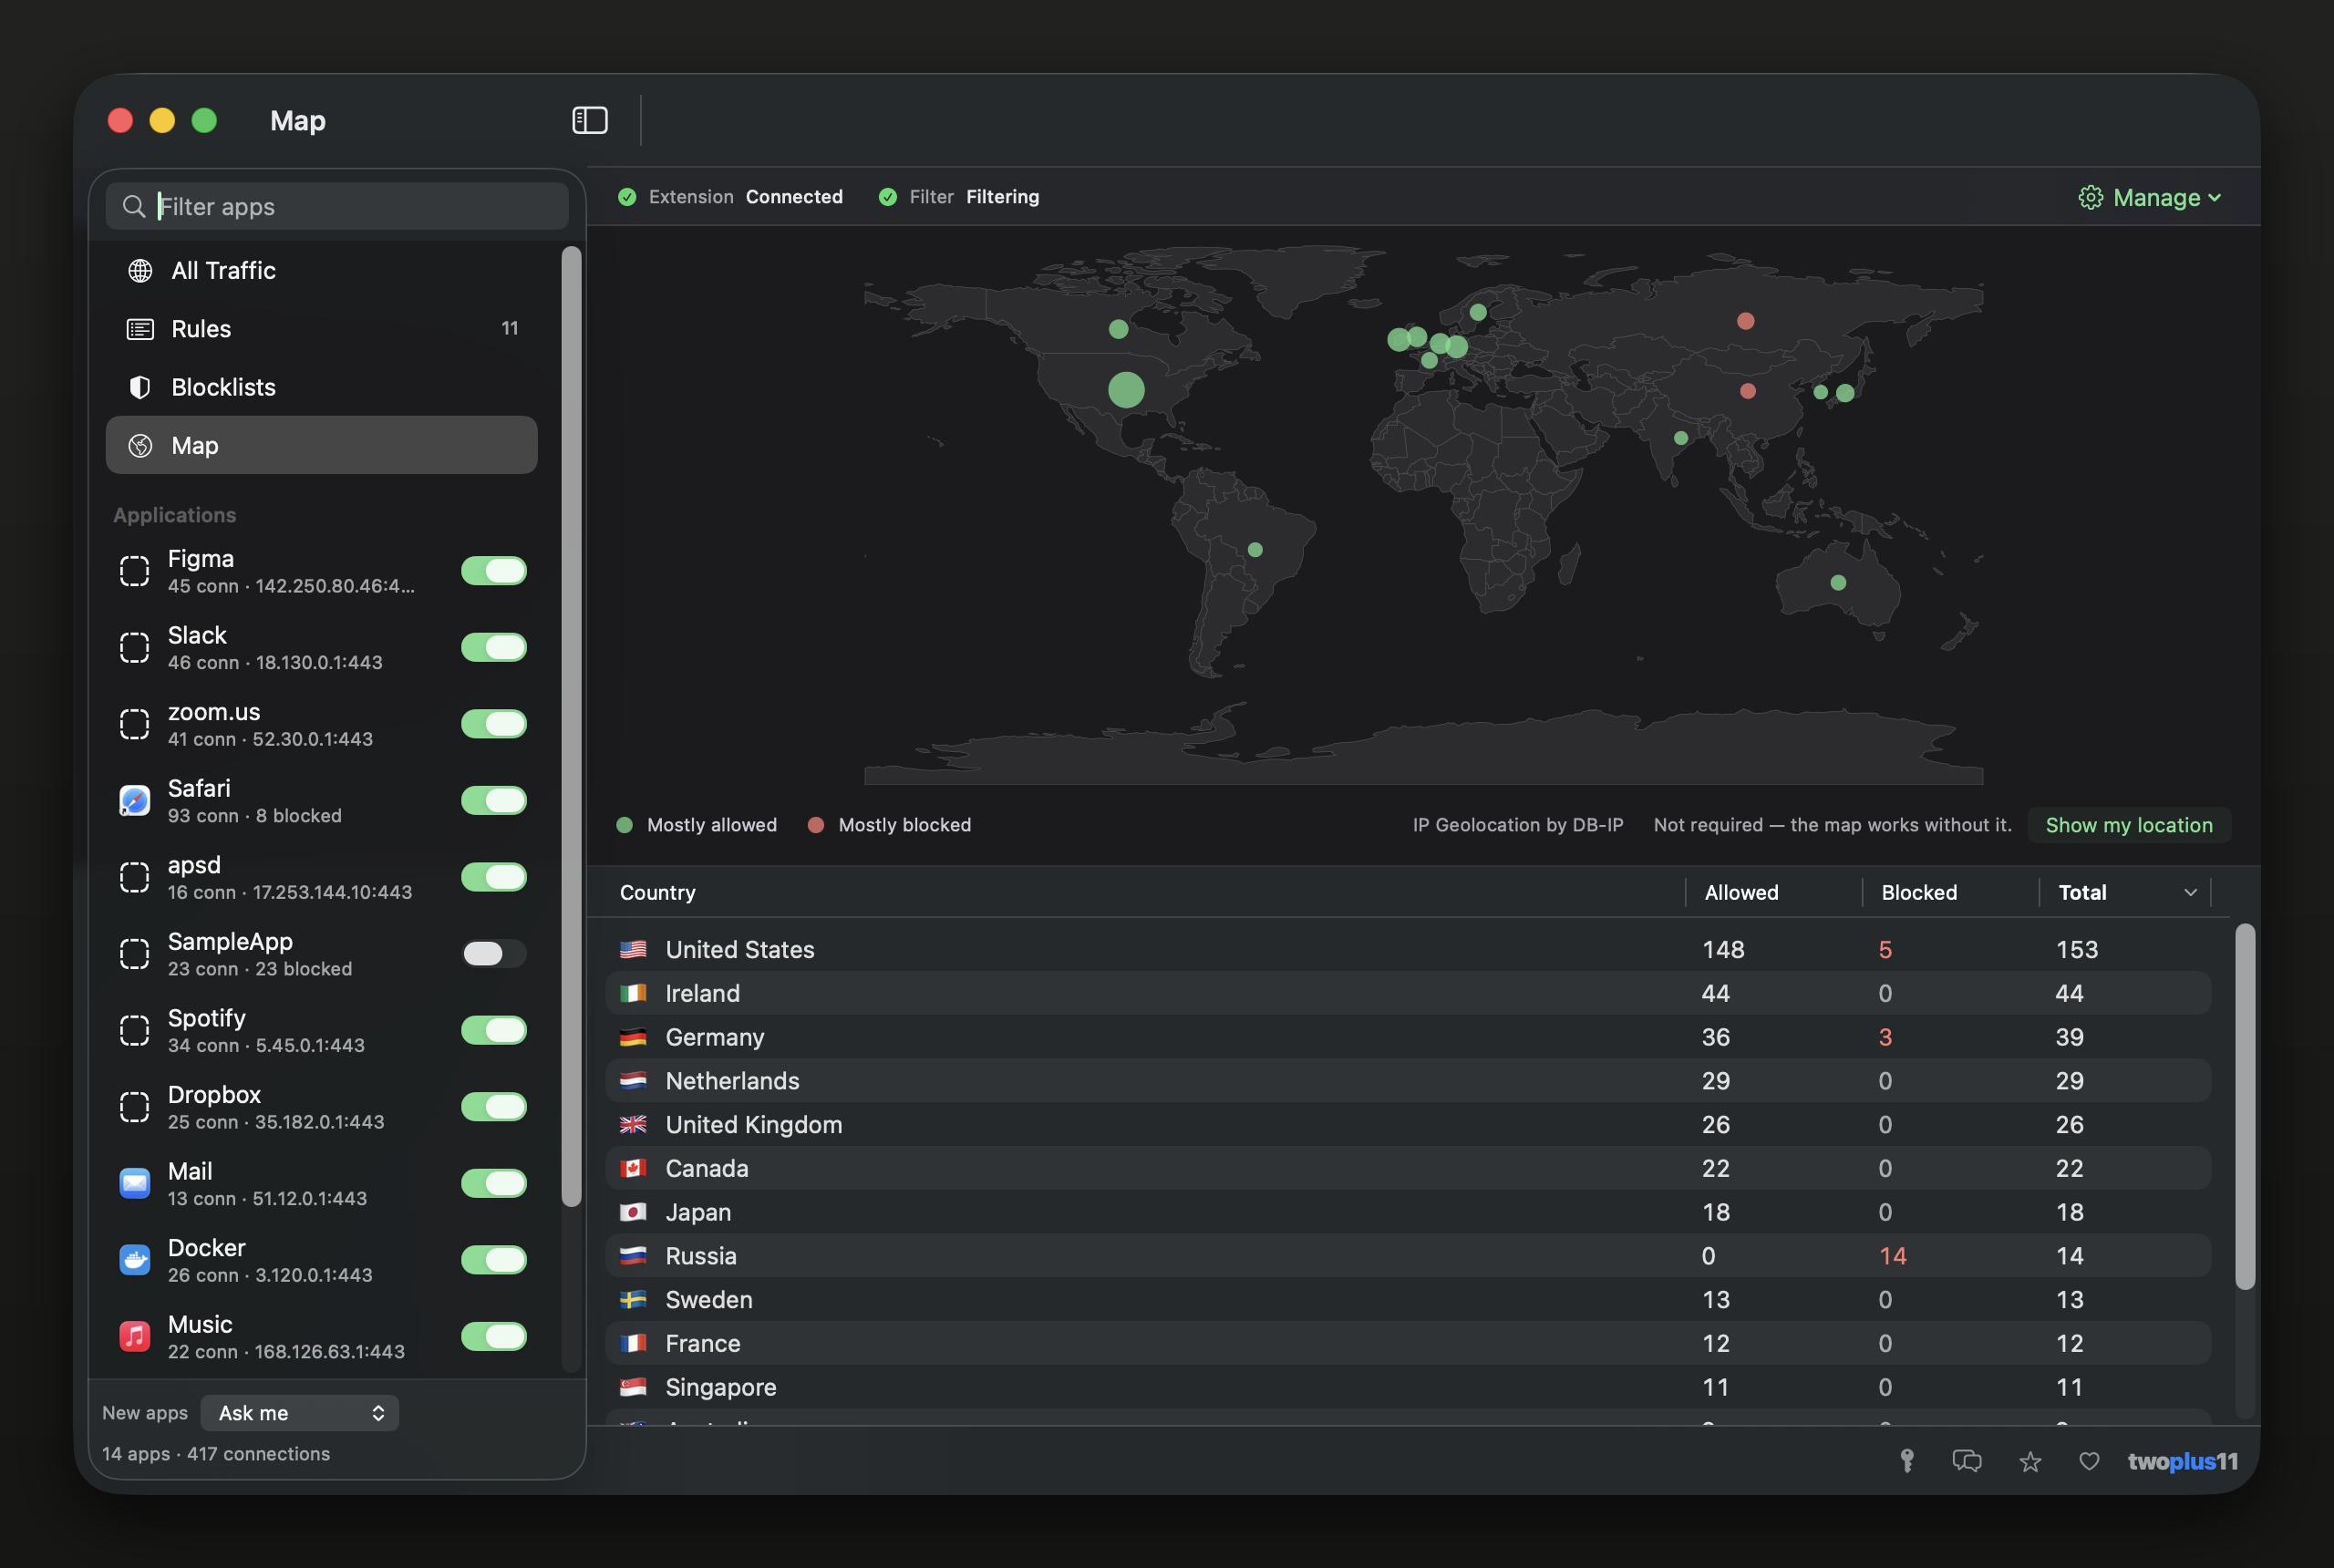Focus the Filter apps search field

(337, 207)
